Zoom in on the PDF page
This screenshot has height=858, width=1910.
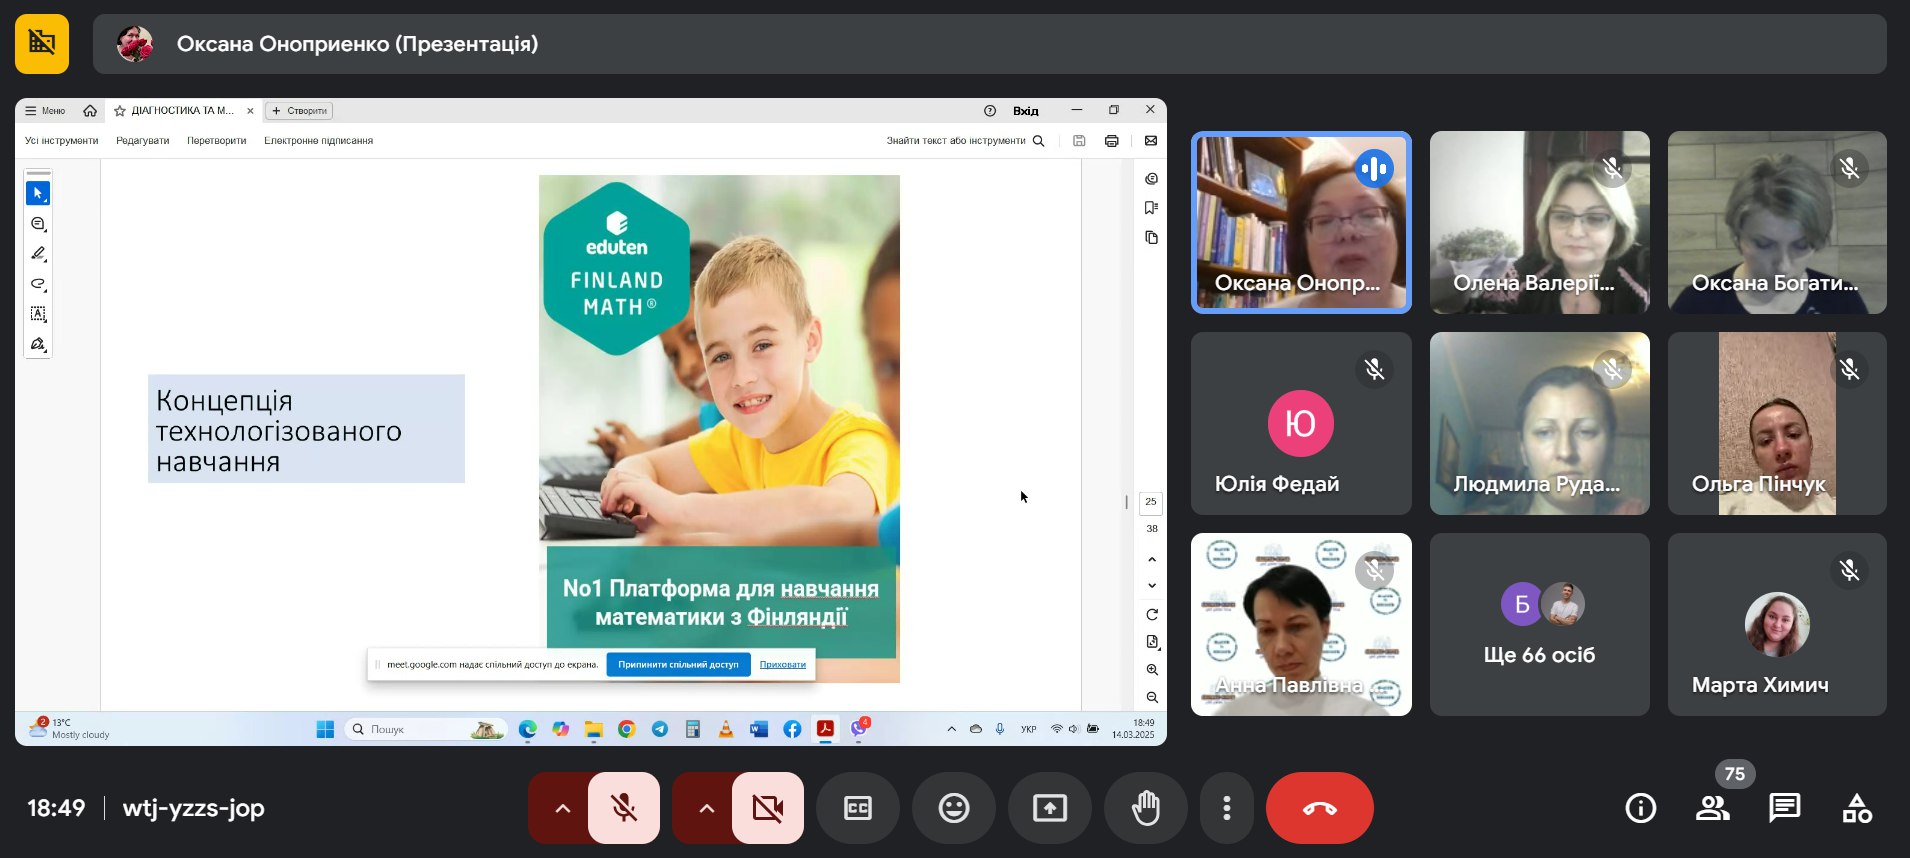click(1152, 670)
